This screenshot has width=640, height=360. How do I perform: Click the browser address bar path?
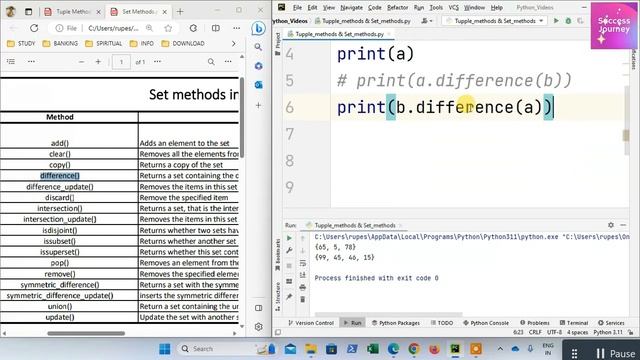coord(113,28)
